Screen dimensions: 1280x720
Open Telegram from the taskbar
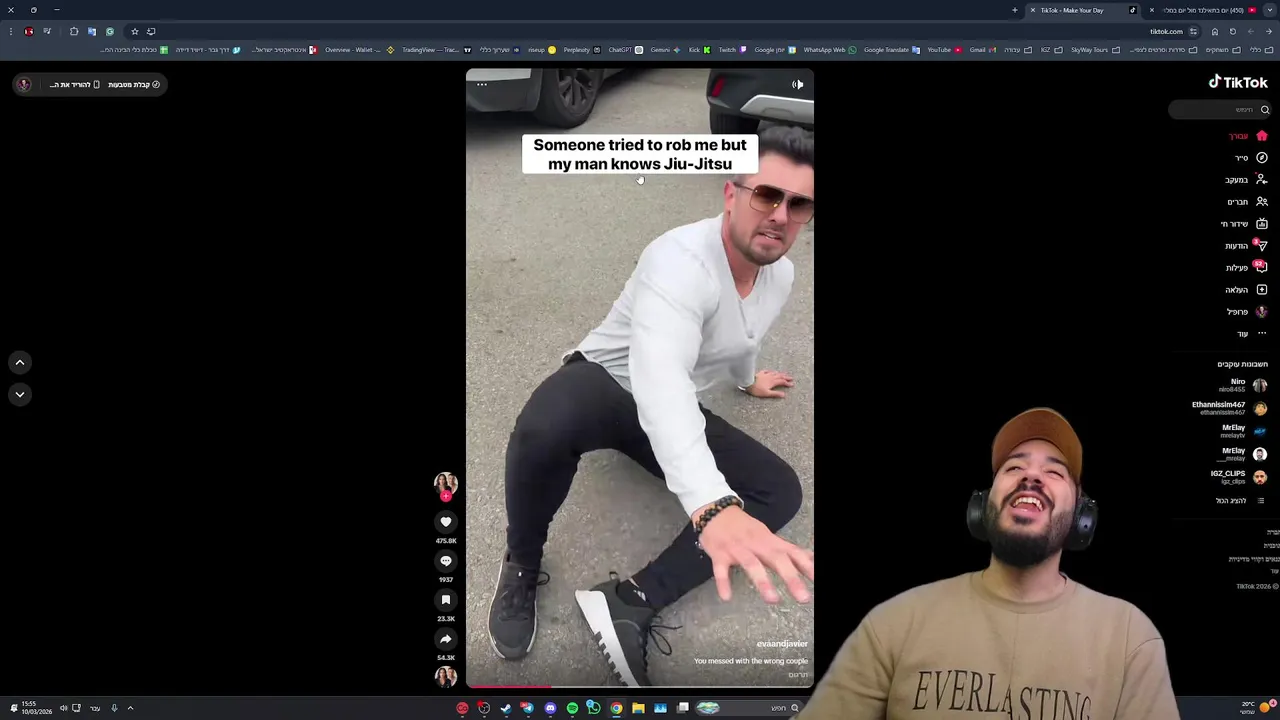[528, 708]
